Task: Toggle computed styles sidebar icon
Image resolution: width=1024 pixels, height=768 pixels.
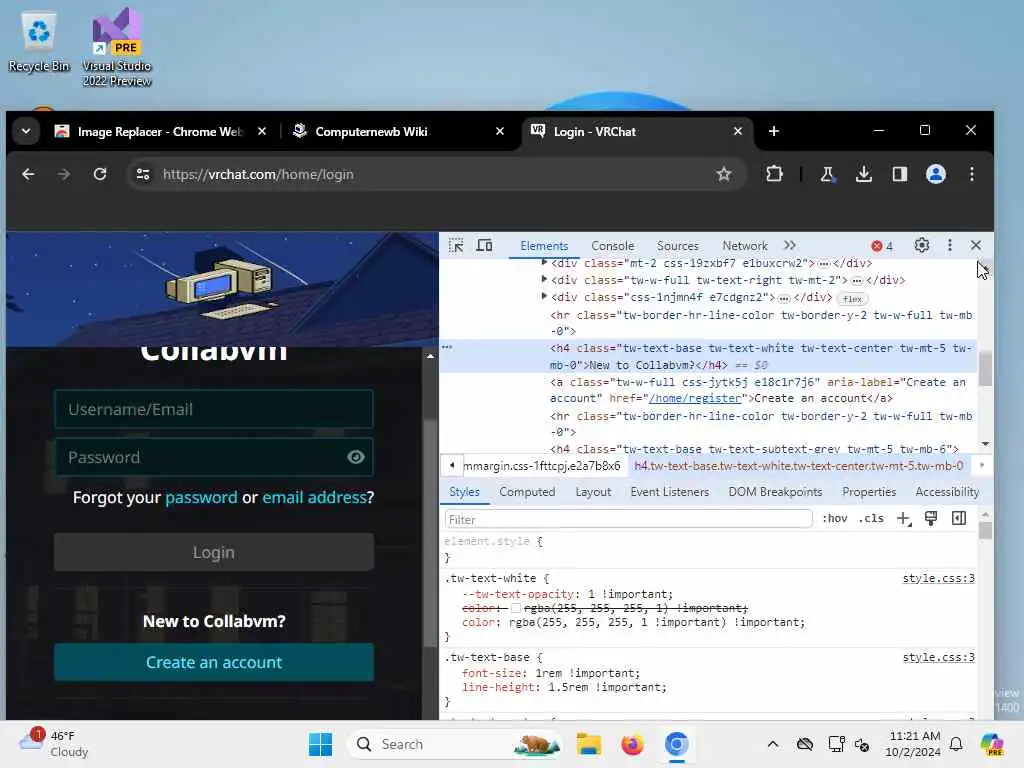Action: [959, 519]
